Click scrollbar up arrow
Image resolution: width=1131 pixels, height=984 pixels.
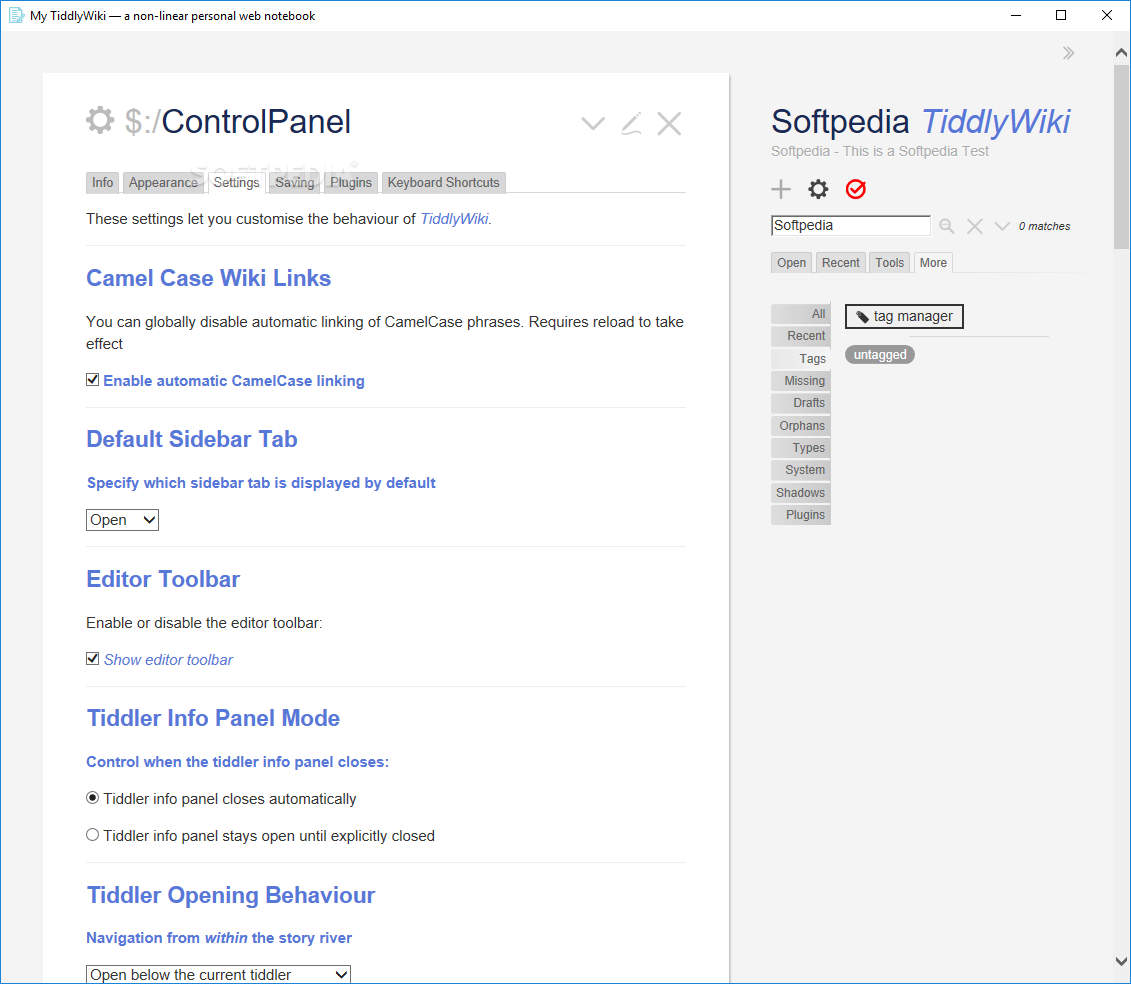click(1121, 52)
